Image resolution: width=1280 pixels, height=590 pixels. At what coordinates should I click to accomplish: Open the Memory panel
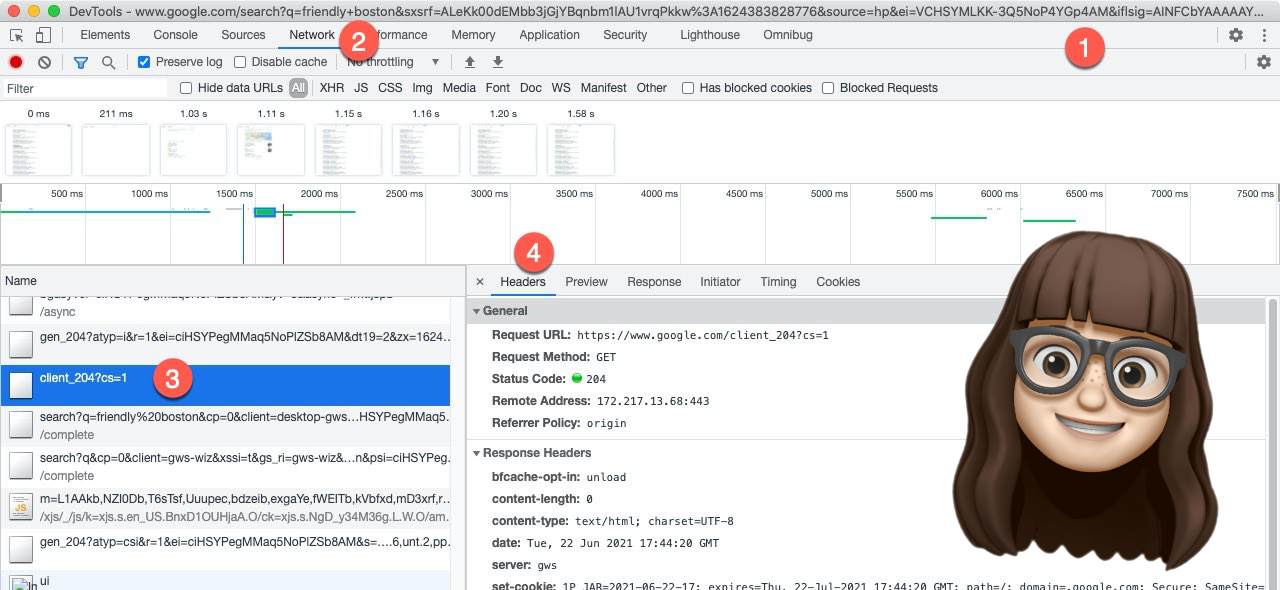tap(473, 35)
